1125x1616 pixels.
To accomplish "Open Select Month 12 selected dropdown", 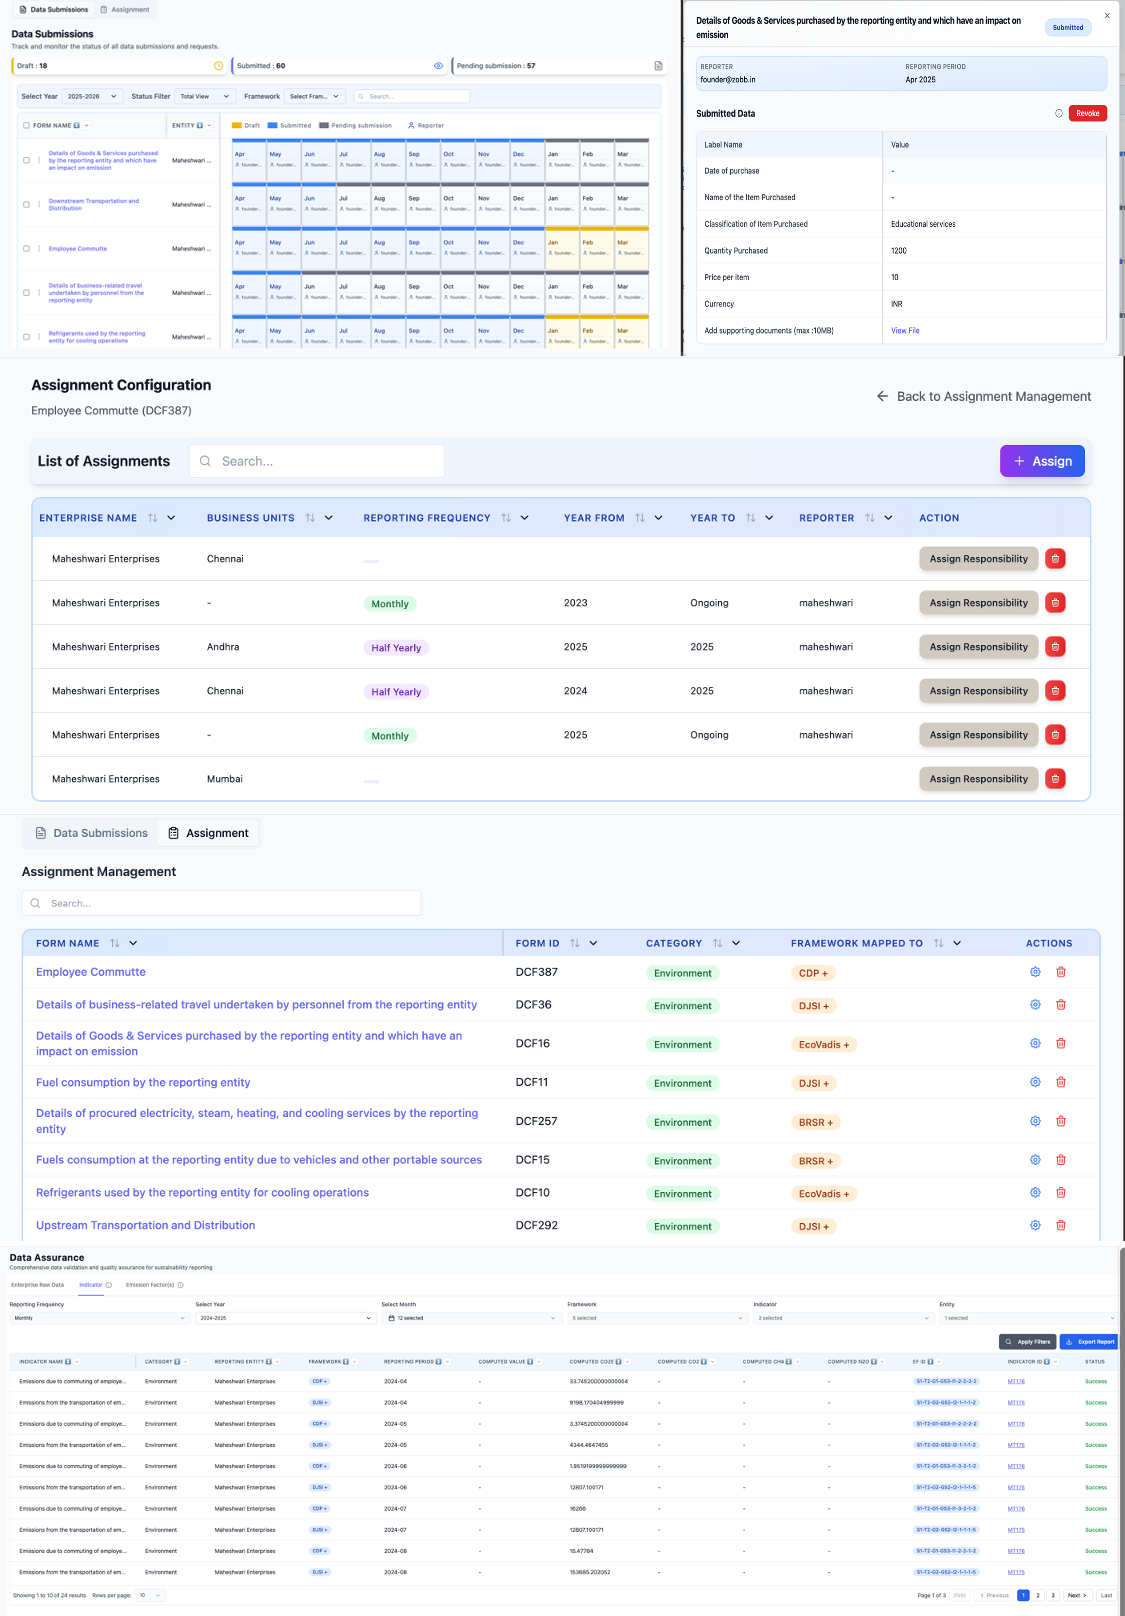I will 472,1318.
